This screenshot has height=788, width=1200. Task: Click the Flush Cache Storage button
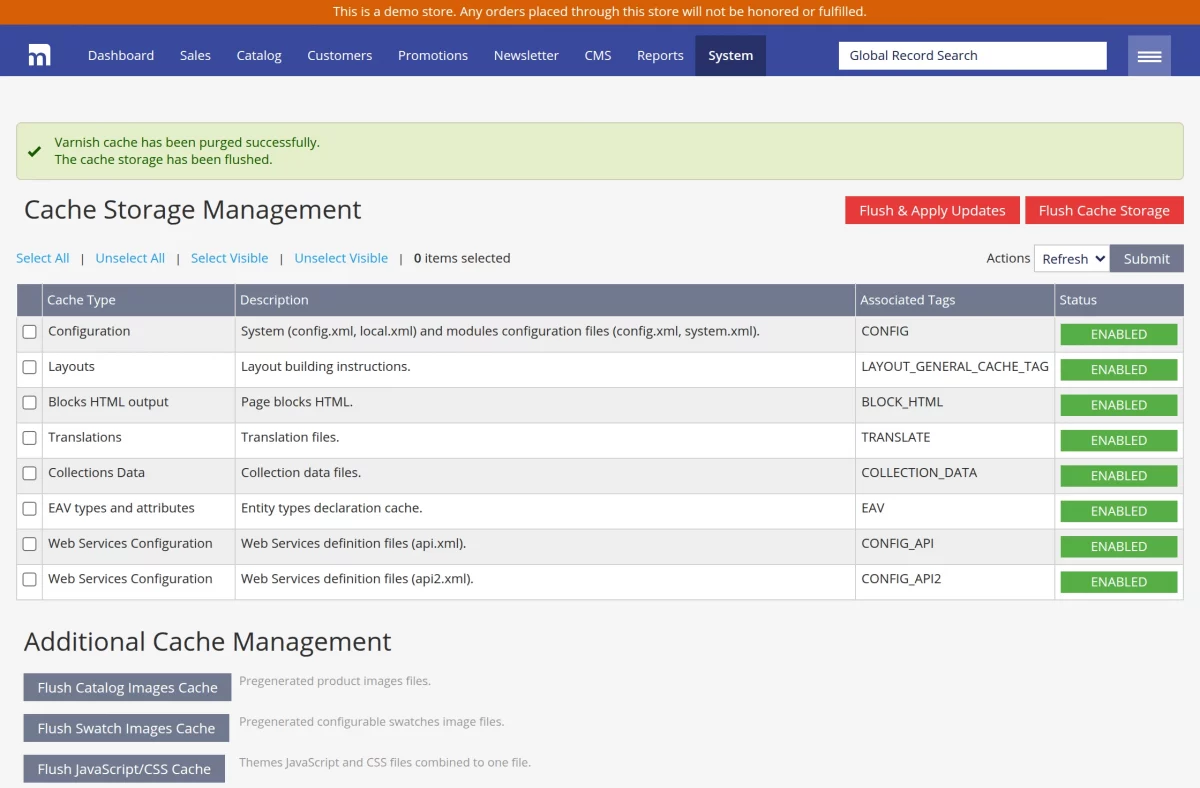point(1103,210)
